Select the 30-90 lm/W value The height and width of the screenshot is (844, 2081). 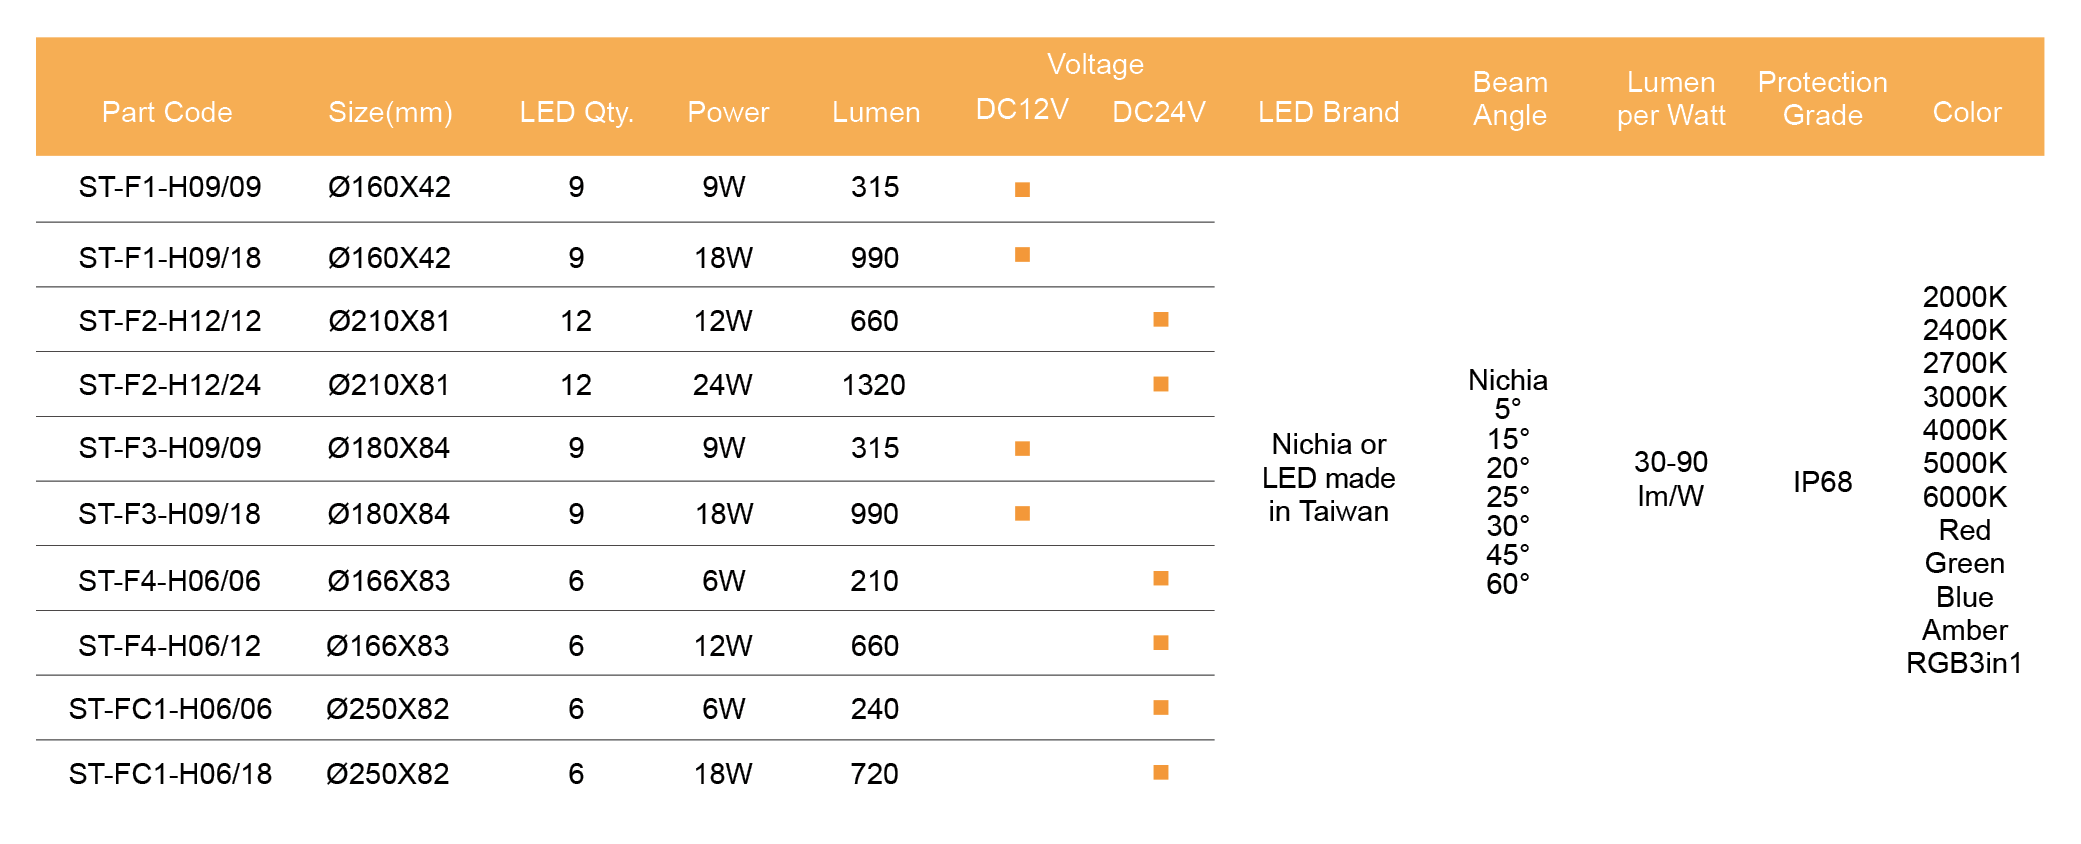tap(1670, 478)
